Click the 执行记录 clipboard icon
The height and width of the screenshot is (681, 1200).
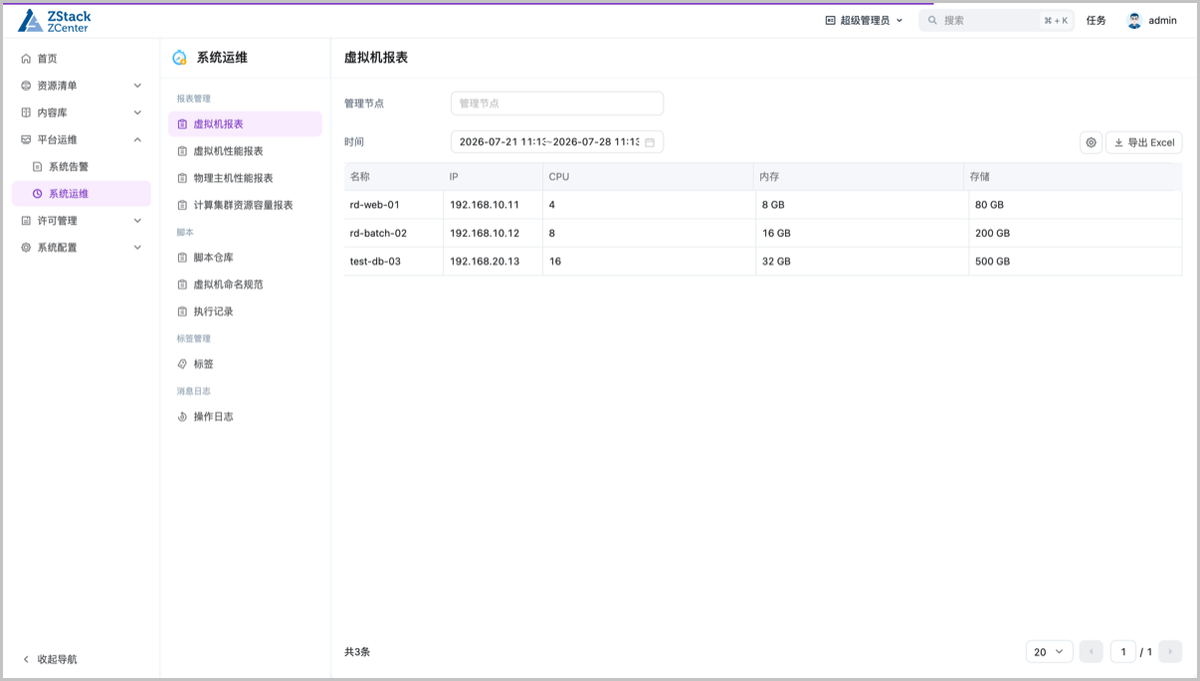pyautogui.click(x=182, y=312)
